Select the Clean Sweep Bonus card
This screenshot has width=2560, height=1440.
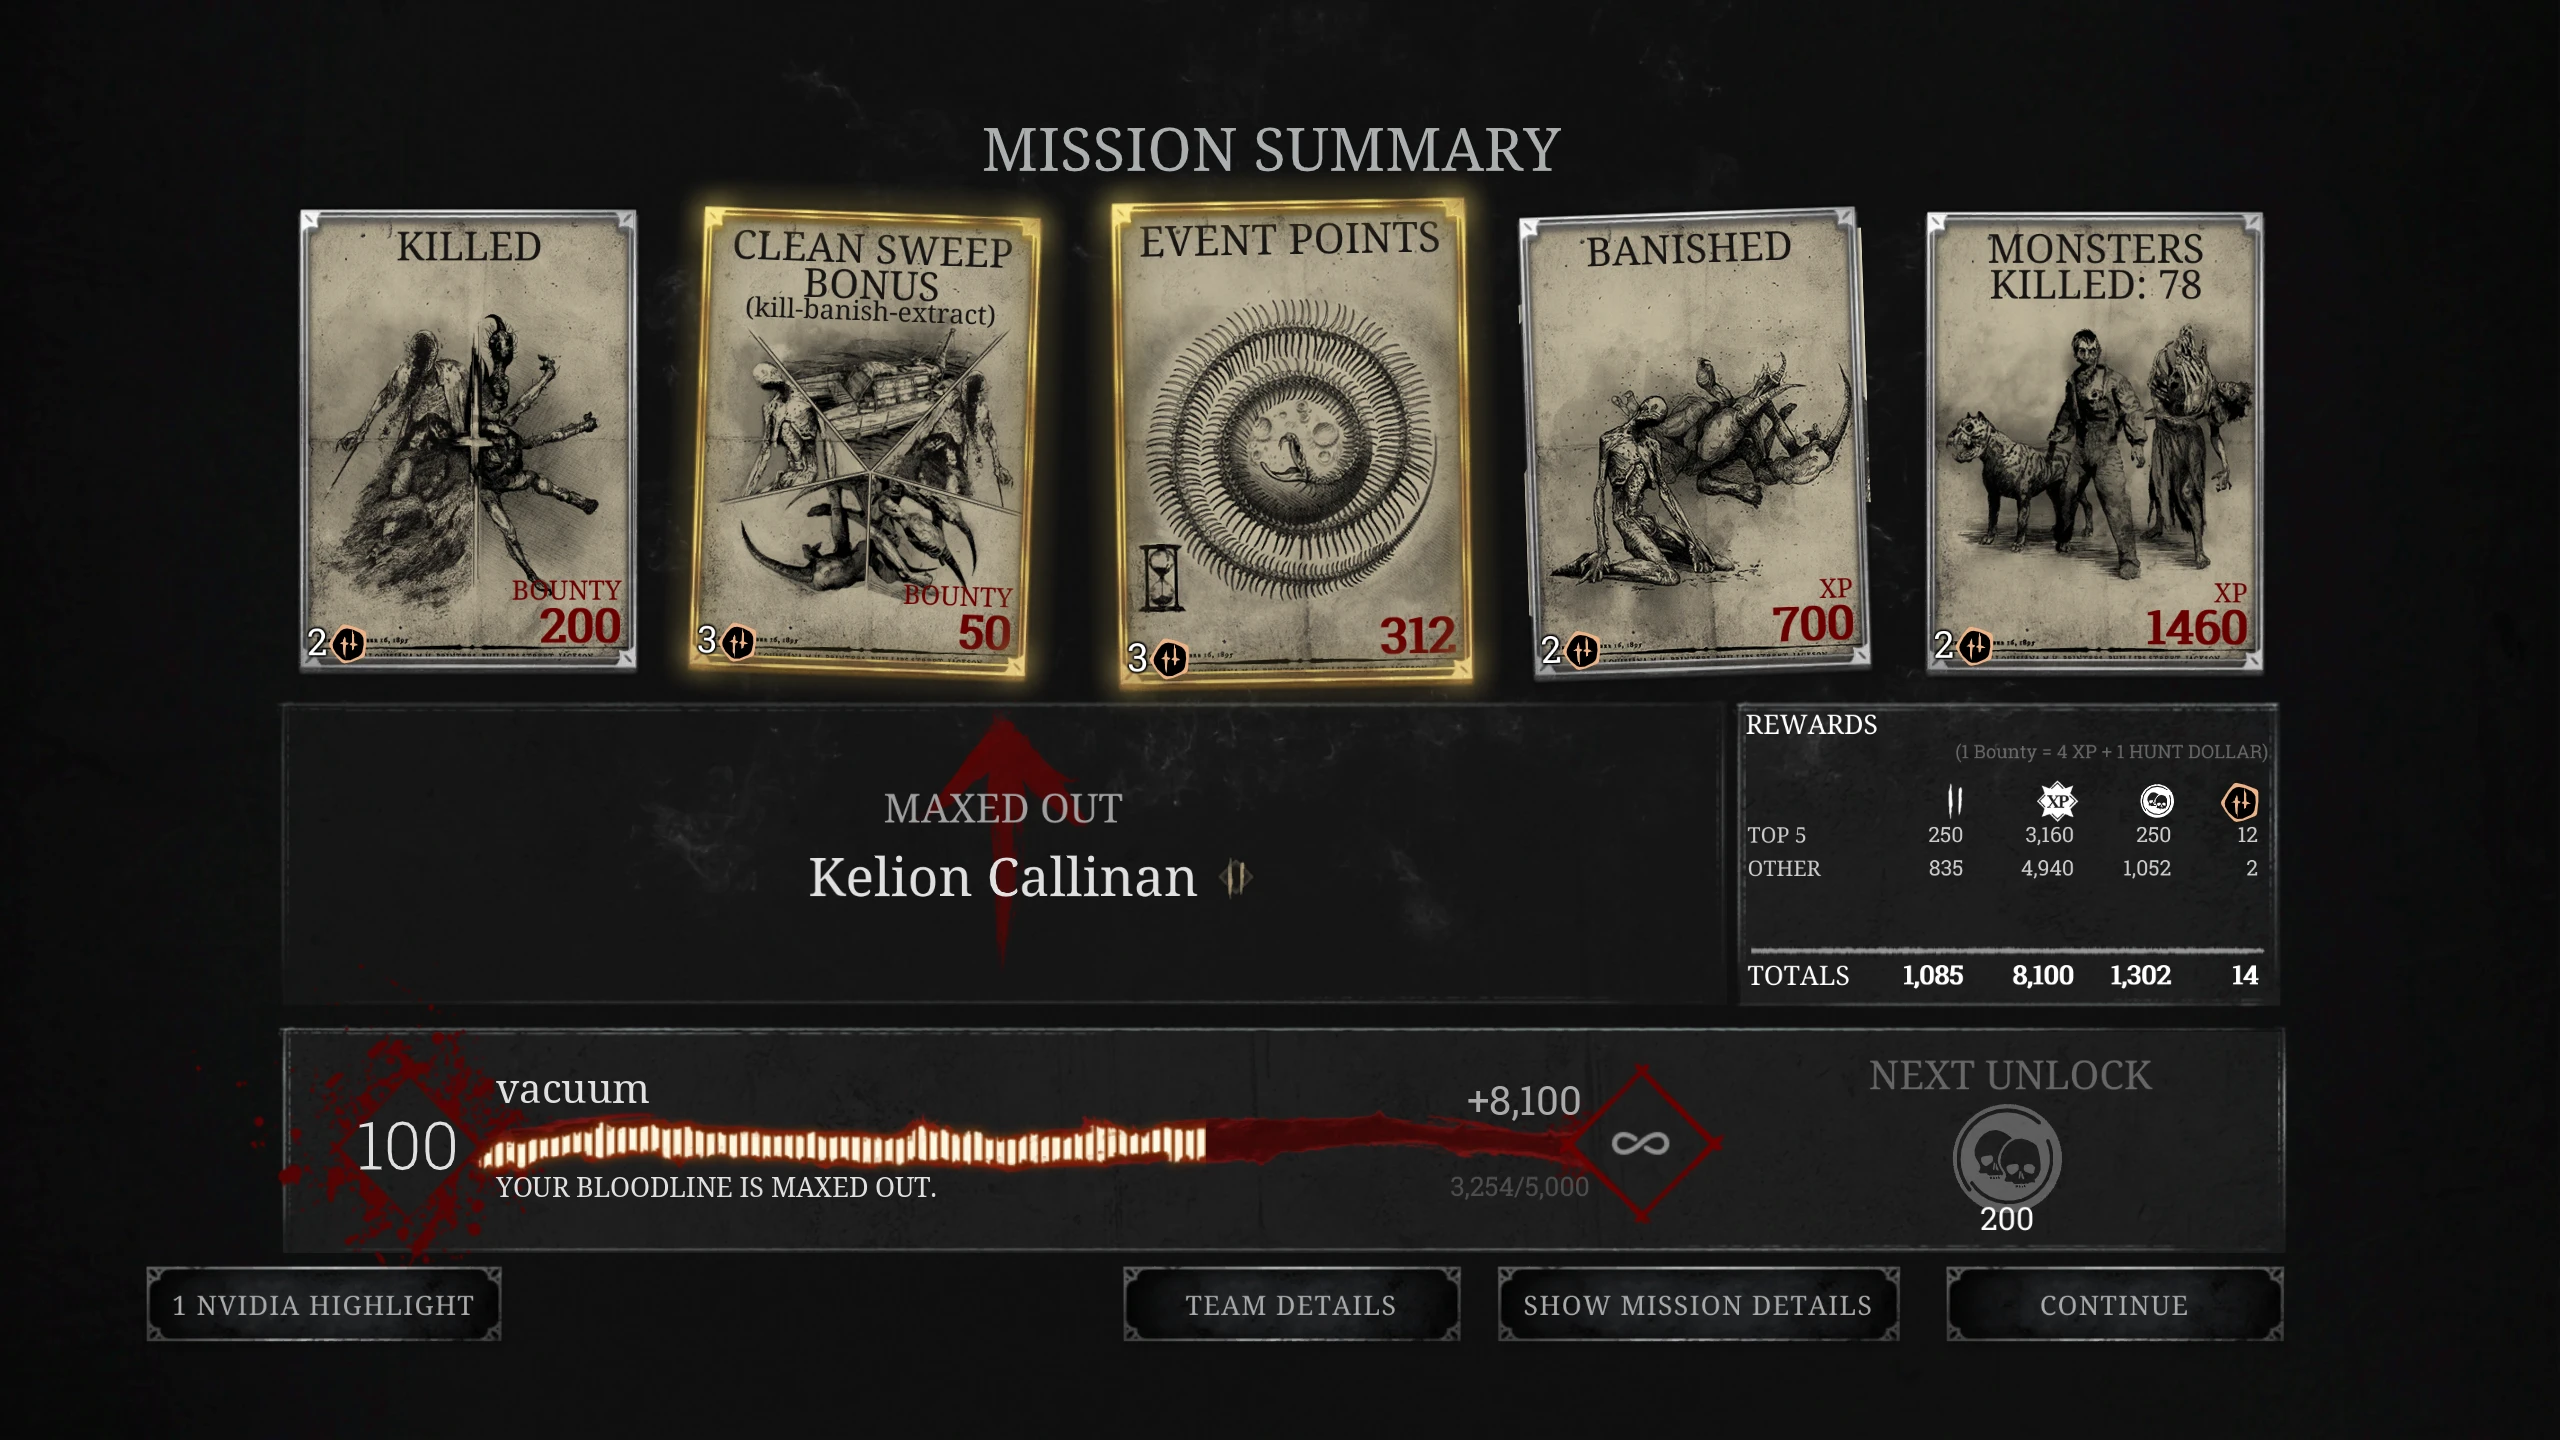point(866,440)
